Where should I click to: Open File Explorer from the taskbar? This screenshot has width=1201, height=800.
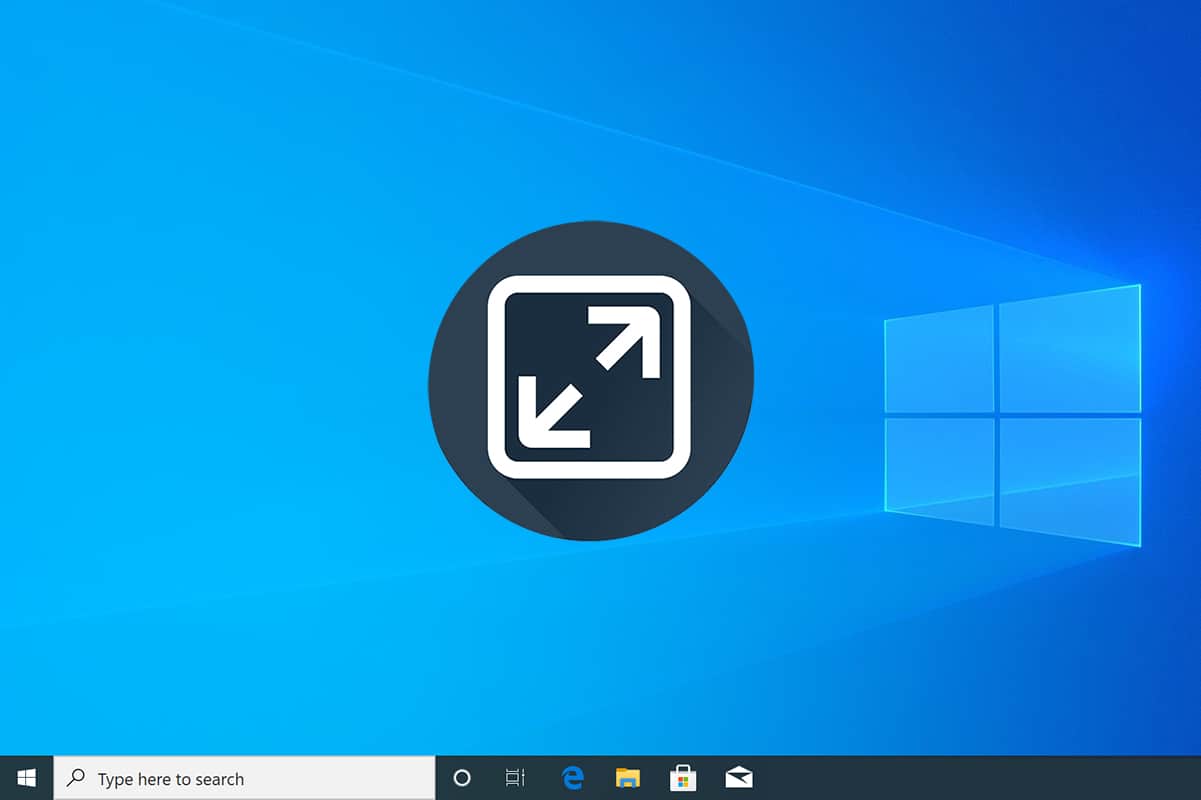(x=627, y=778)
